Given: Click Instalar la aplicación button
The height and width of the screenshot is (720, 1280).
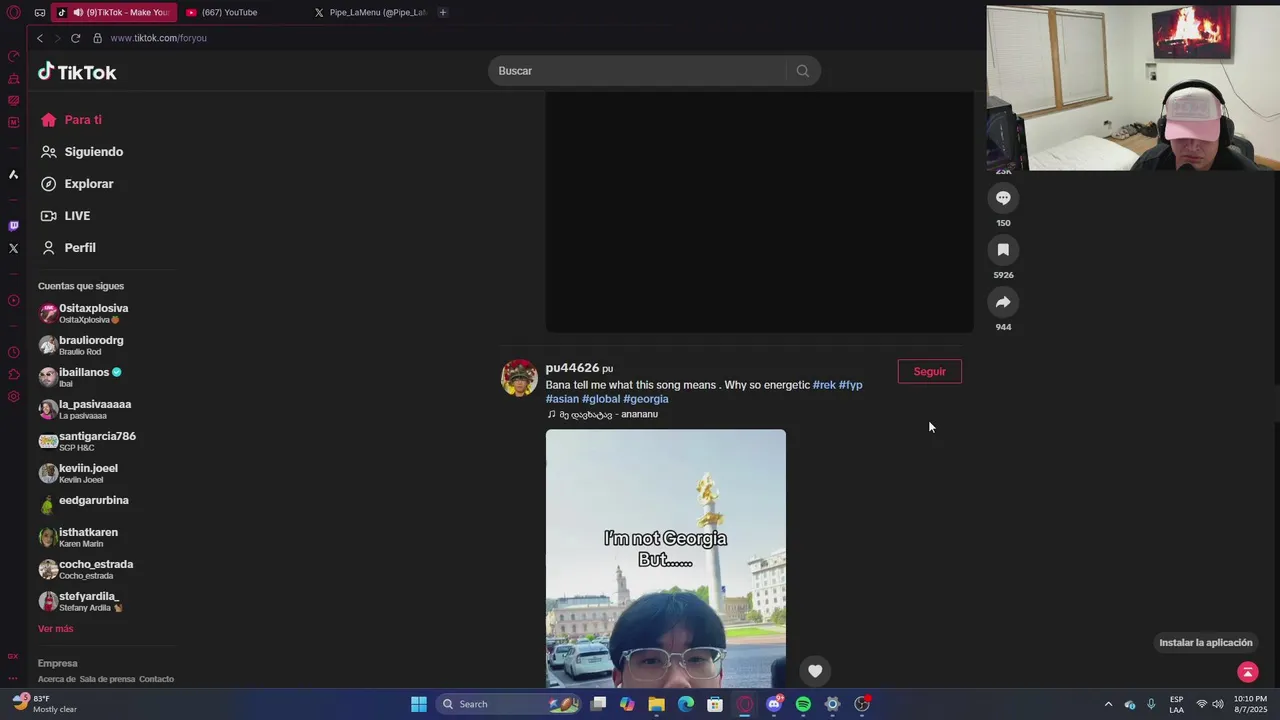Looking at the screenshot, I should (x=1206, y=643).
